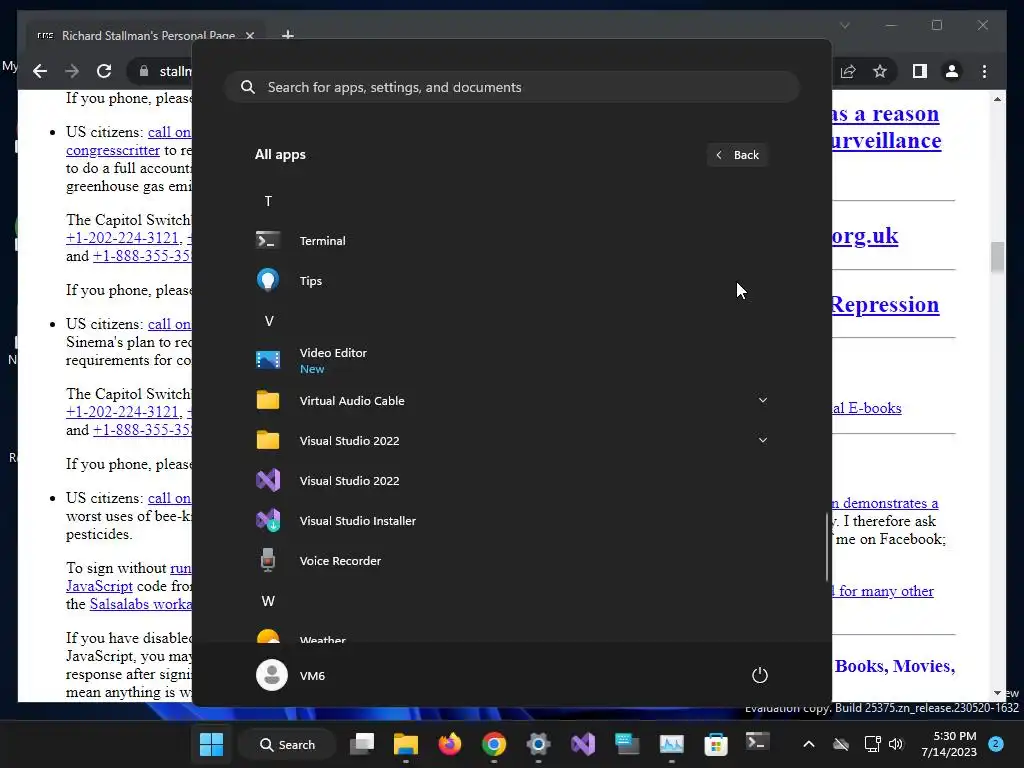Expand the Visual Studio 2022 folder chevron
Image resolution: width=1024 pixels, height=768 pixels.
[x=762, y=440]
